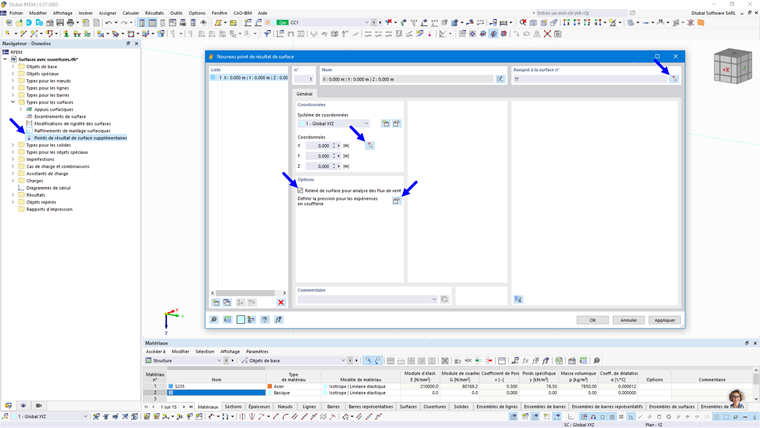Click search icon in Matériaux table toolbar
Image resolution: width=760 pixels, height=428 pixels.
tap(597, 361)
